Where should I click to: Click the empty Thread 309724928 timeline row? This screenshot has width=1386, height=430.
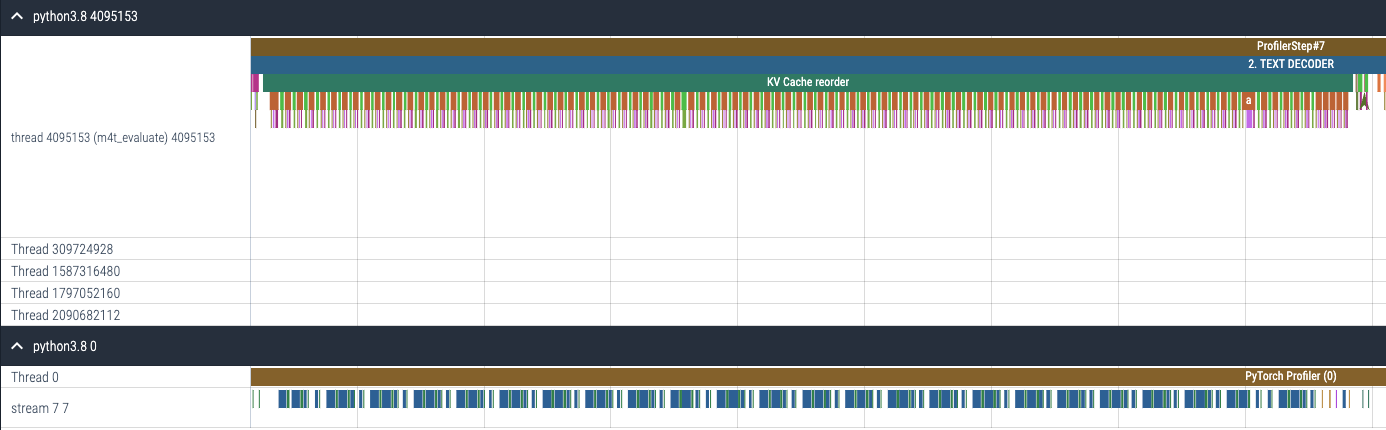pyautogui.click(x=800, y=249)
